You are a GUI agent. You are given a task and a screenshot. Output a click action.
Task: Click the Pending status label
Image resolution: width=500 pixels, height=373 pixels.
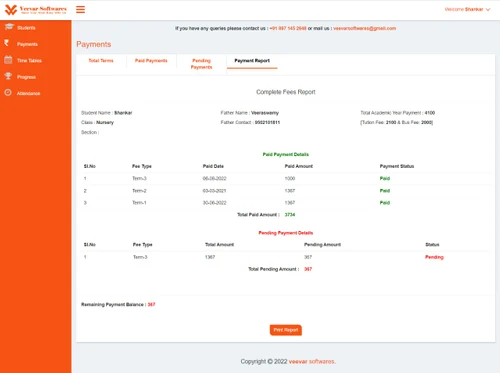434,257
